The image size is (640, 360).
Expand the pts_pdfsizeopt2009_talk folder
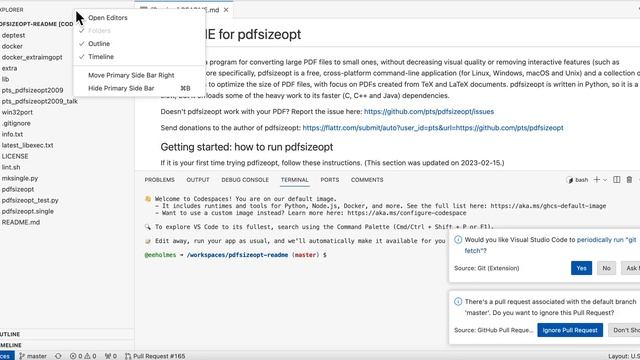pyautogui.click(x=39, y=101)
